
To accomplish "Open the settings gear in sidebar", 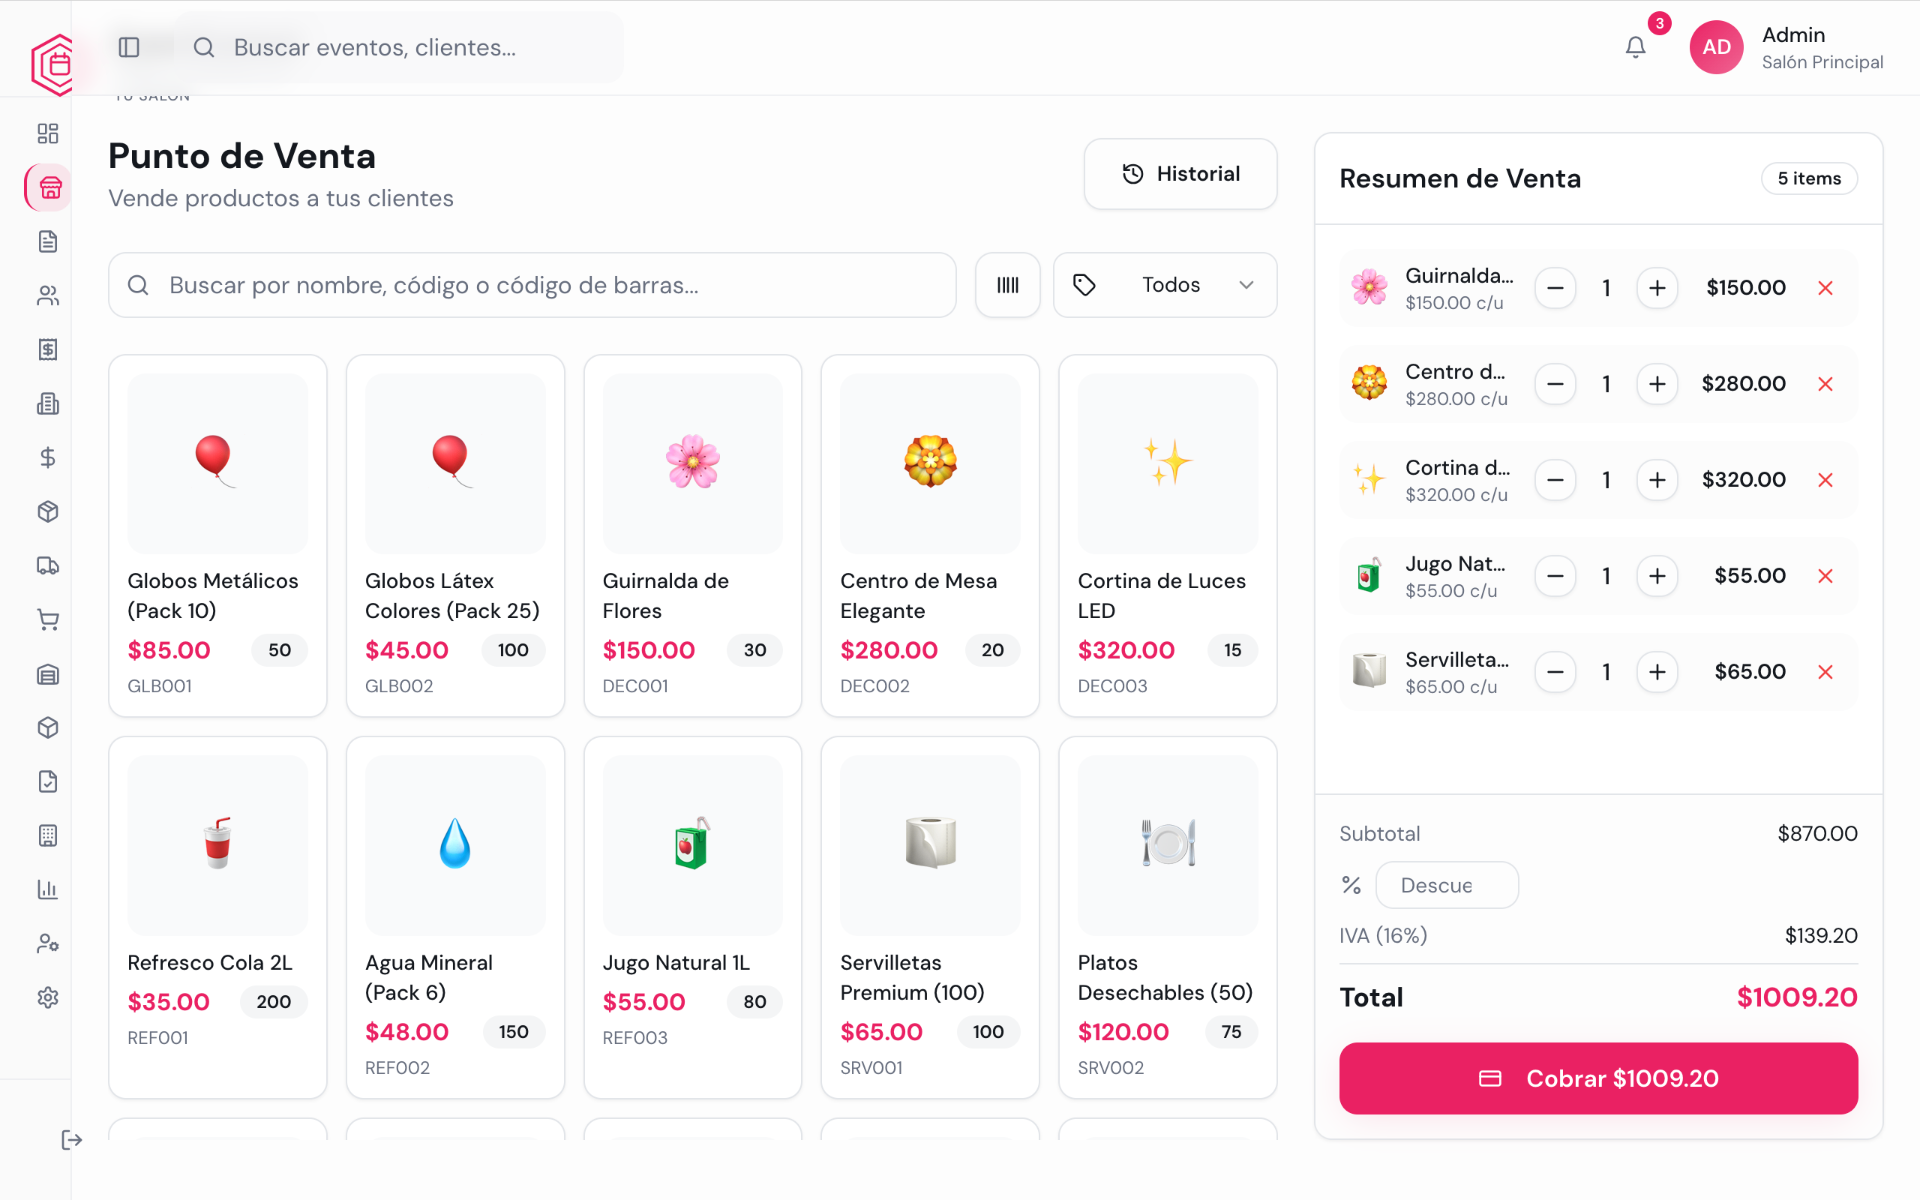I will point(48,997).
